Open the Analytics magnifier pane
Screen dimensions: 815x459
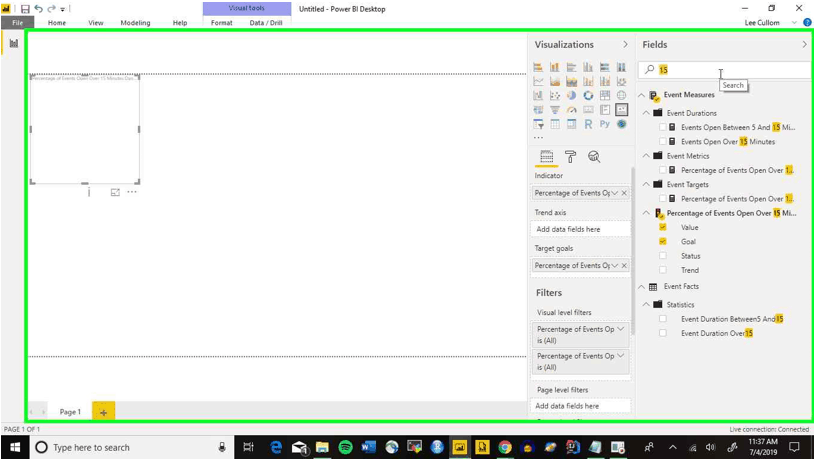click(594, 156)
